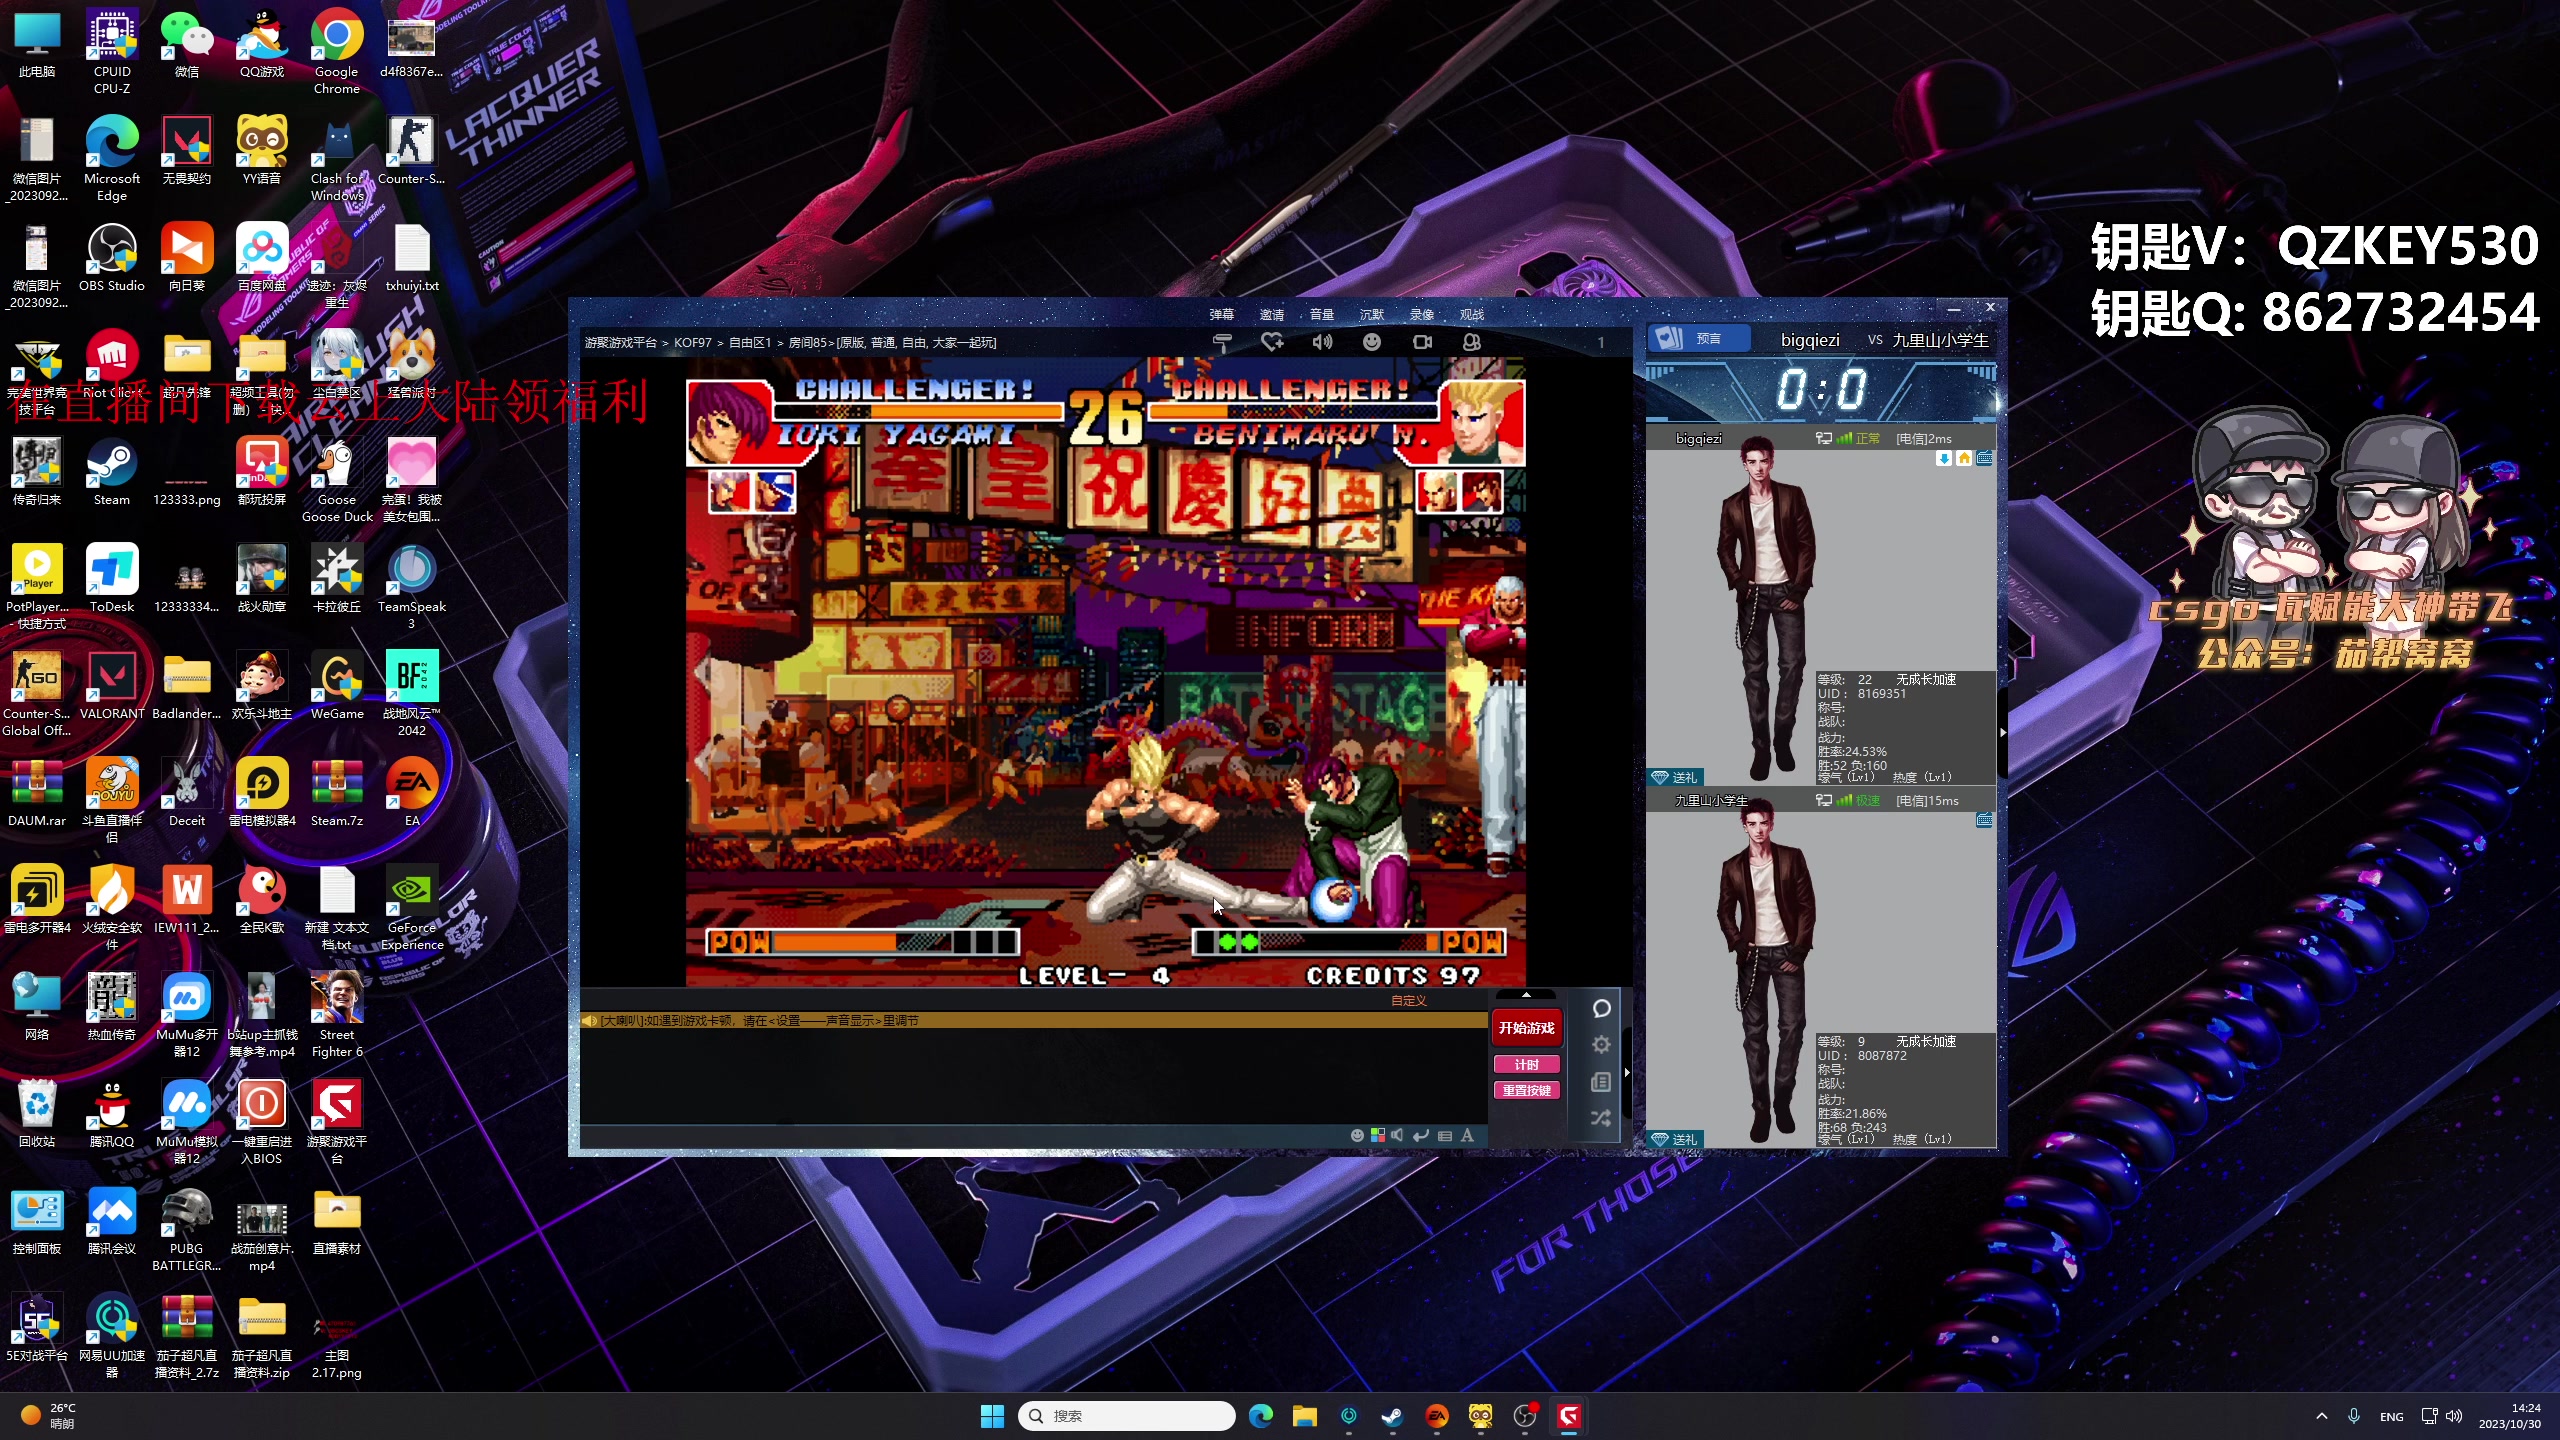This screenshot has width=2560, height=1440.
Task: Click 弹幕 menu item
Action: click(x=1222, y=314)
